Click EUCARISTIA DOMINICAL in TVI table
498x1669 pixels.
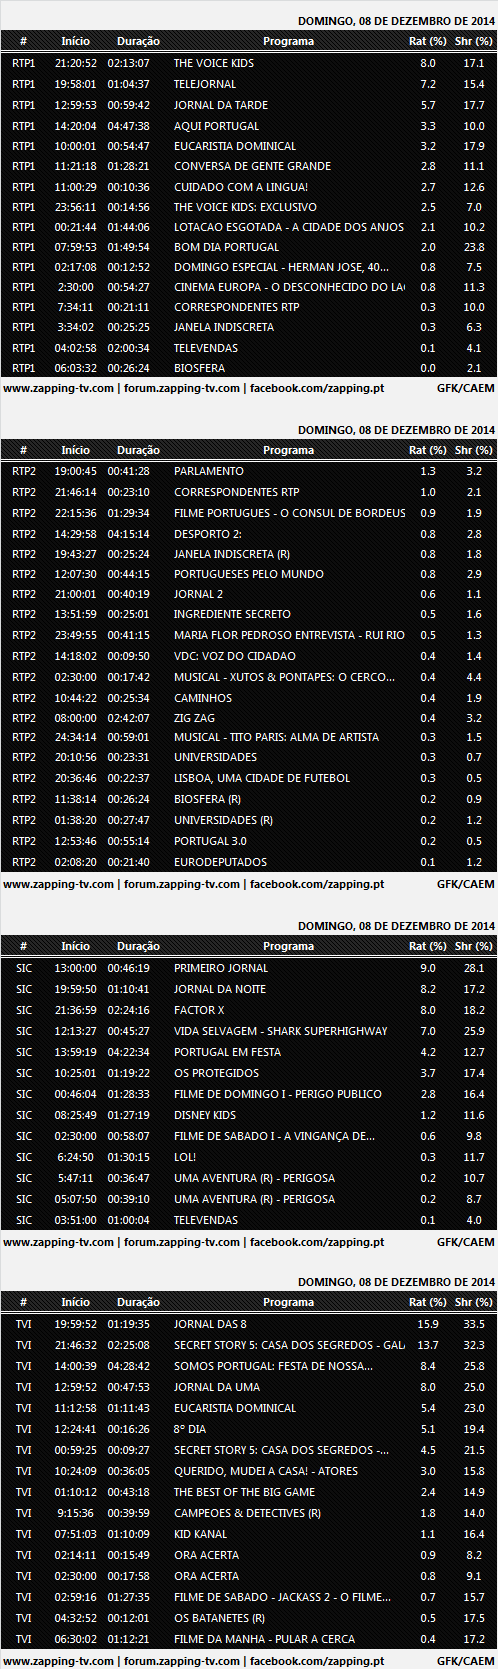(235, 1408)
